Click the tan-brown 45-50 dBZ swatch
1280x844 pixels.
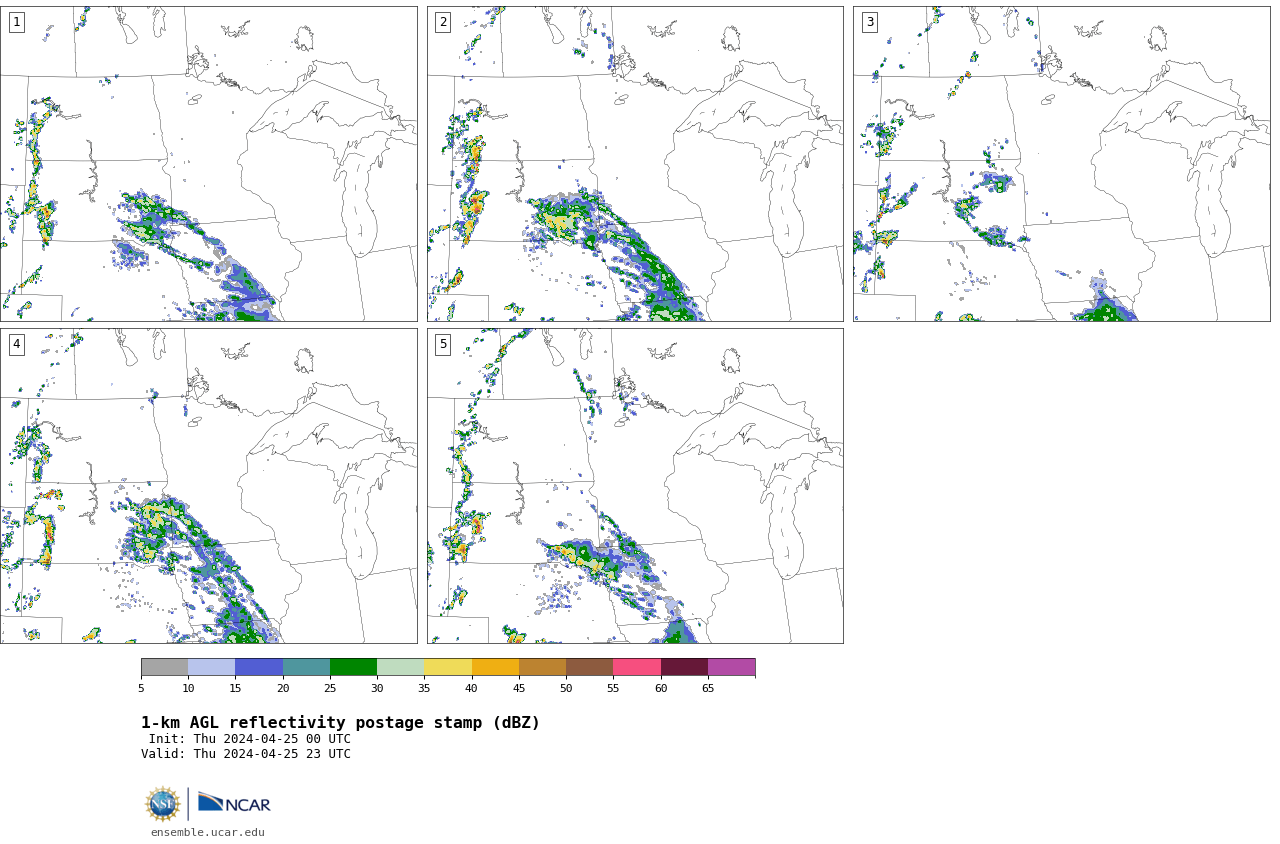click(542, 667)
